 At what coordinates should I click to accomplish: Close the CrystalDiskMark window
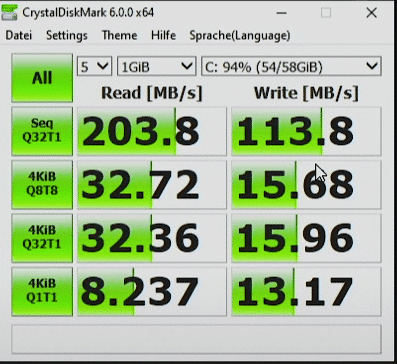coord(371,13)
